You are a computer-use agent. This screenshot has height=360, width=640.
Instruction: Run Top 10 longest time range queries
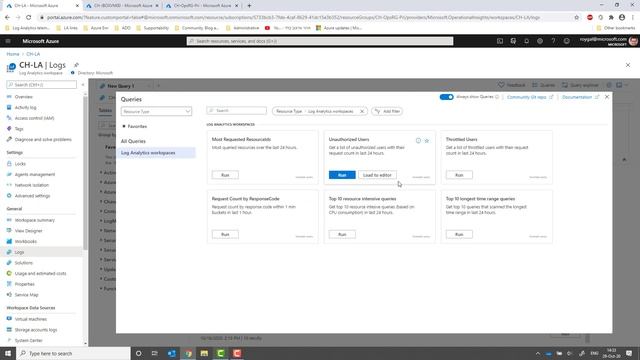pyautogui.click(x=459, y=234)
